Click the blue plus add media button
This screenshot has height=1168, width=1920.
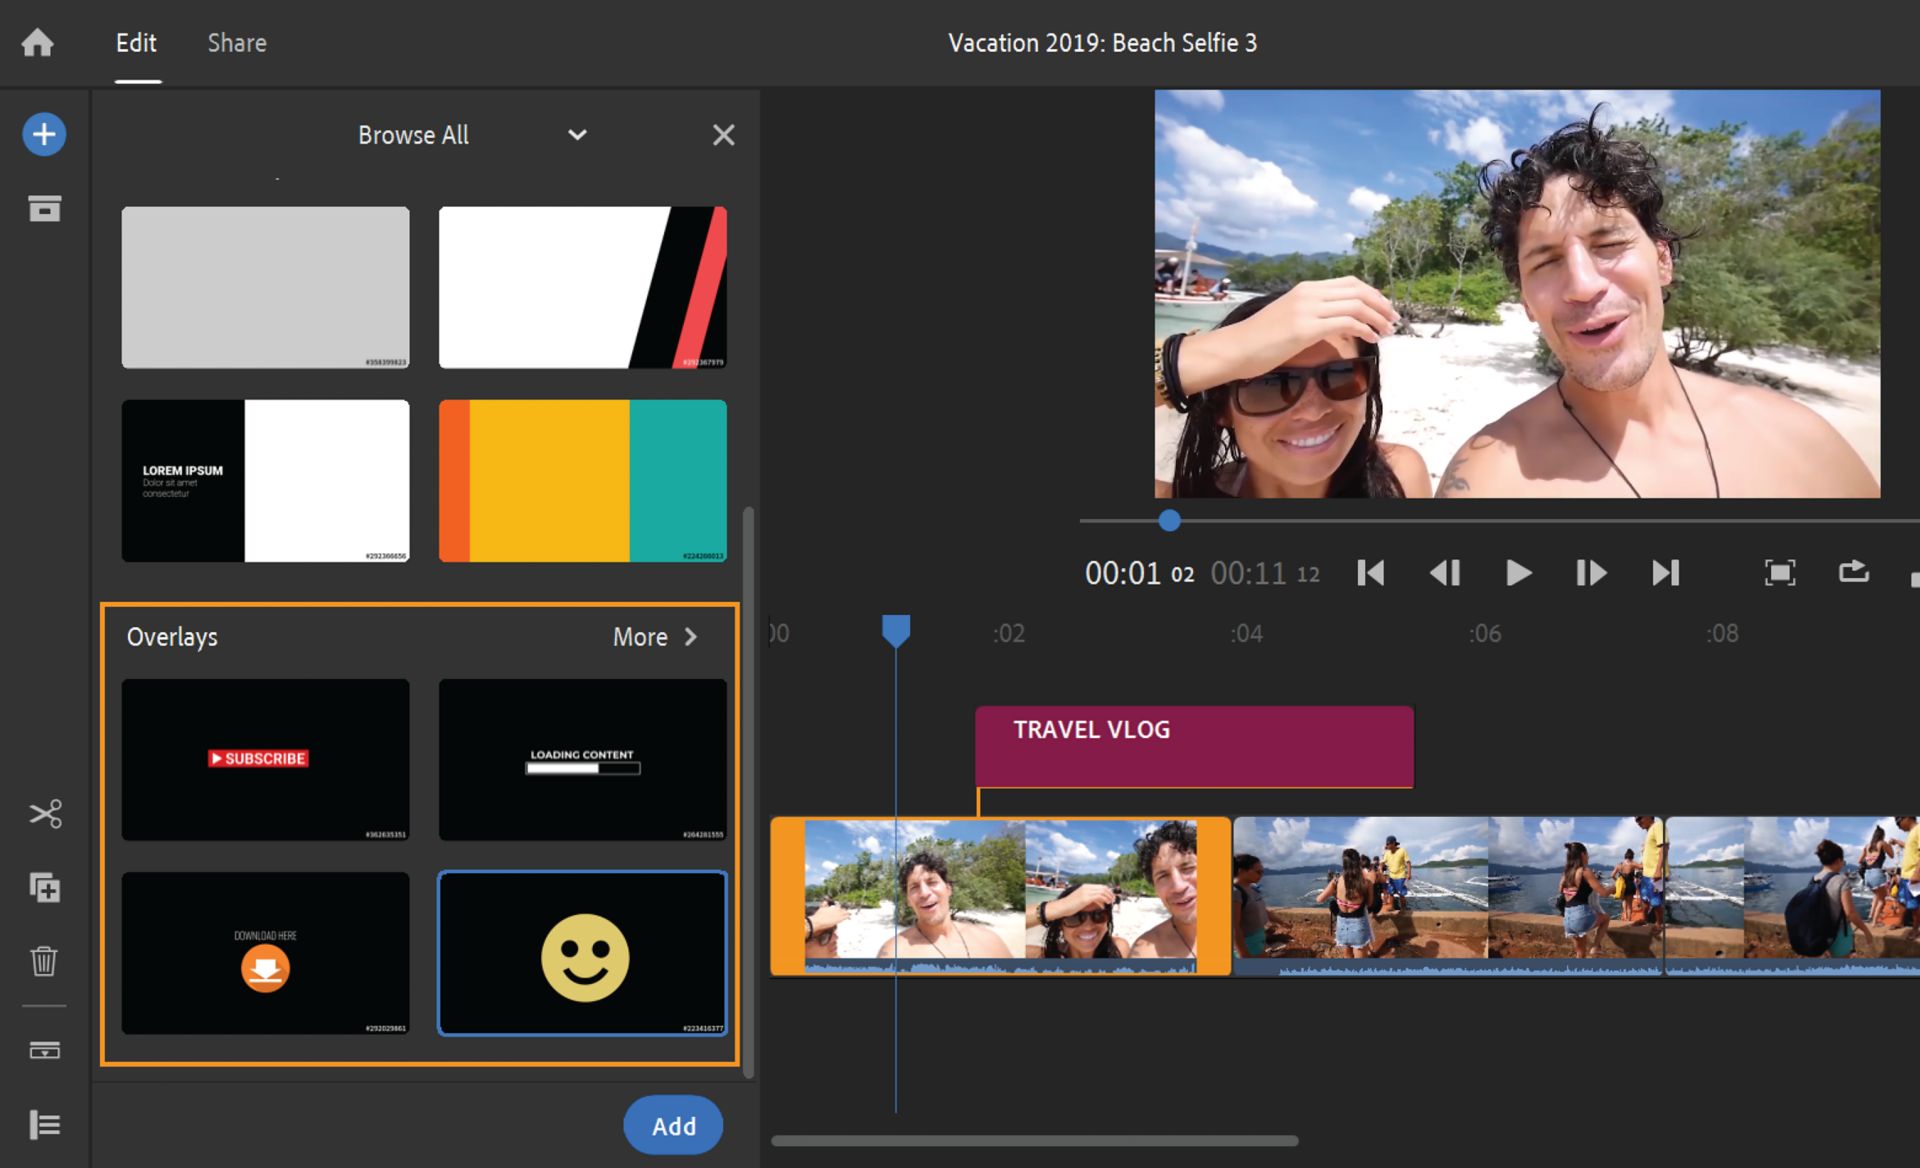coord(44,135)
